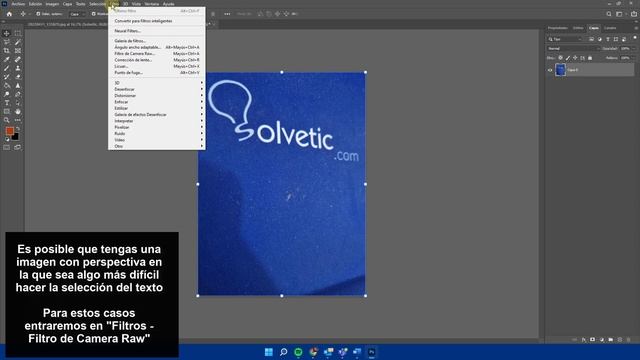
Task: Switch to the Propiedades panel tab
Action: pos(558,28)
